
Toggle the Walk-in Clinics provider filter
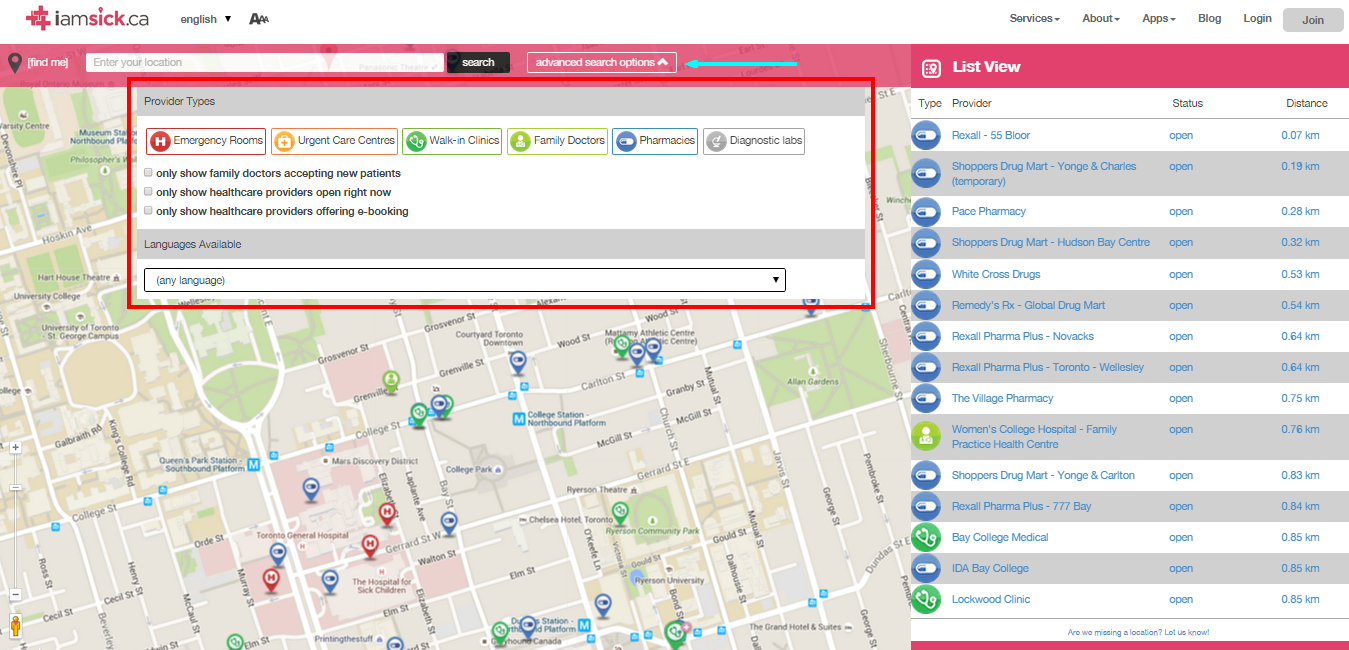pyautogui.click(x=452, y=141)
